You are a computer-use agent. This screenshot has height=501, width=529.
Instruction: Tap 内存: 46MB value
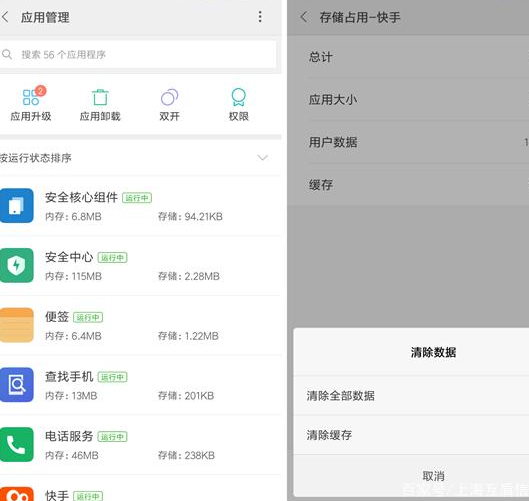tap(72, 455)
